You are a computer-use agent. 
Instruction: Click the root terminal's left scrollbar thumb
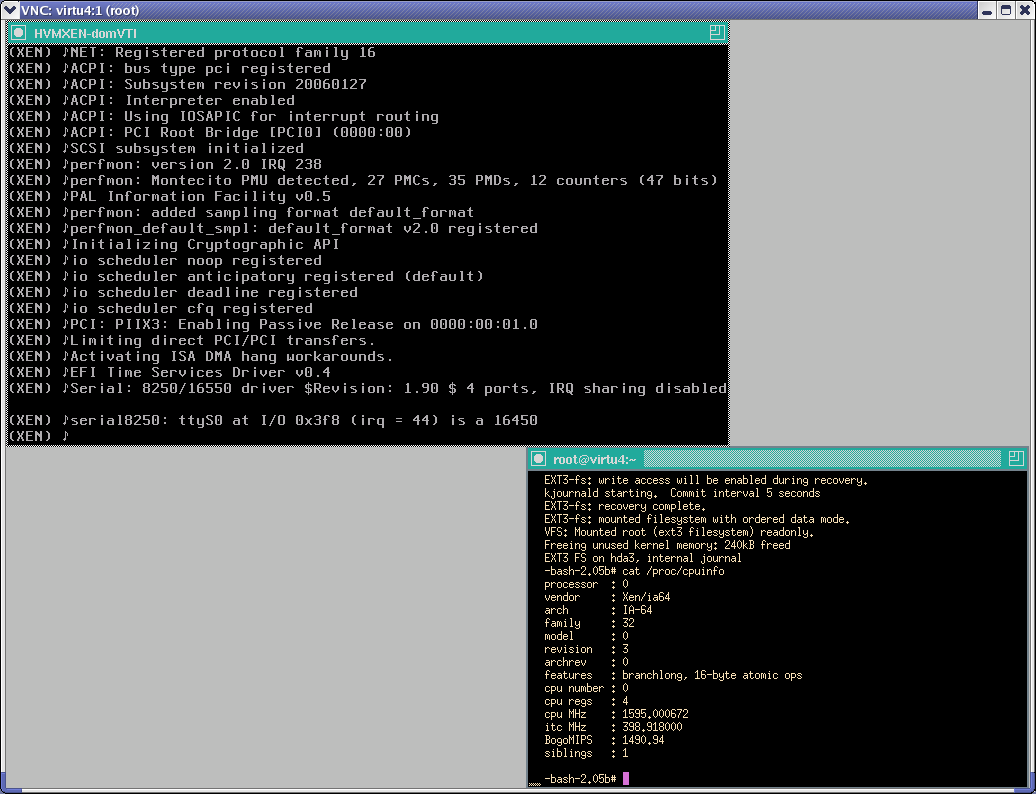click(x=535, y=782)
